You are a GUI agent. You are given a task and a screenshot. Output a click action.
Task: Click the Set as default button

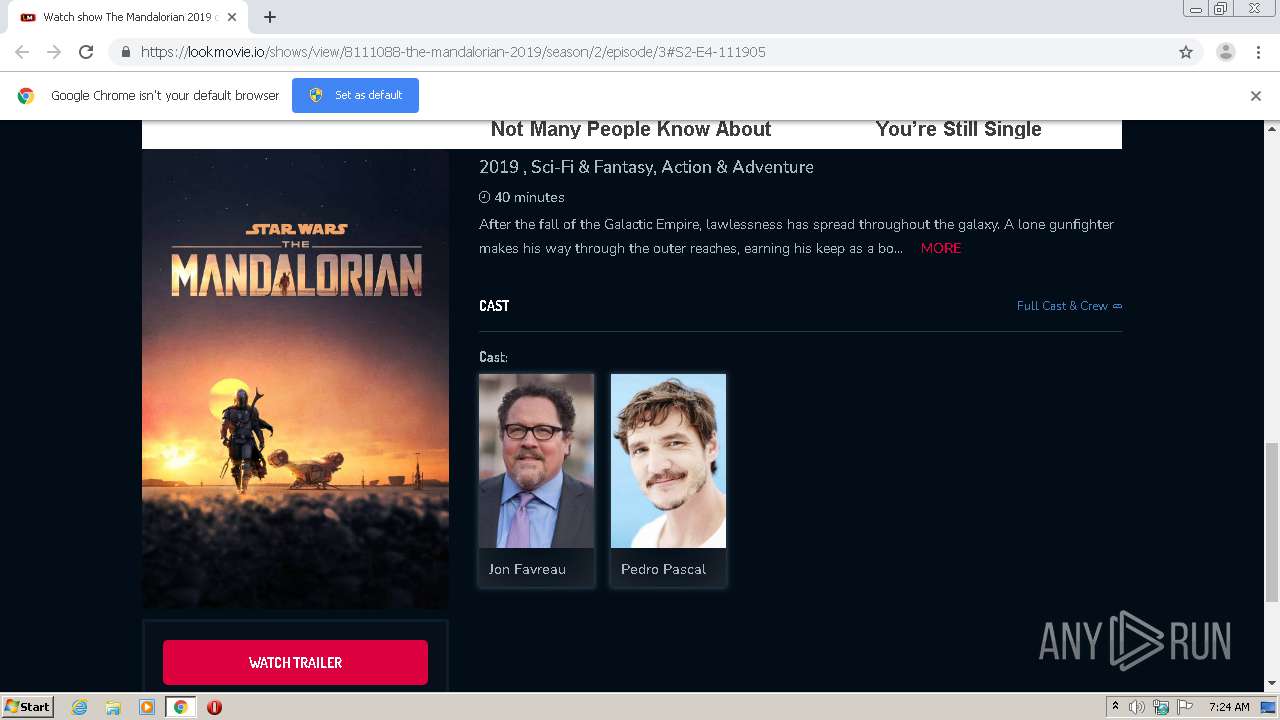[x=355, y=95]
